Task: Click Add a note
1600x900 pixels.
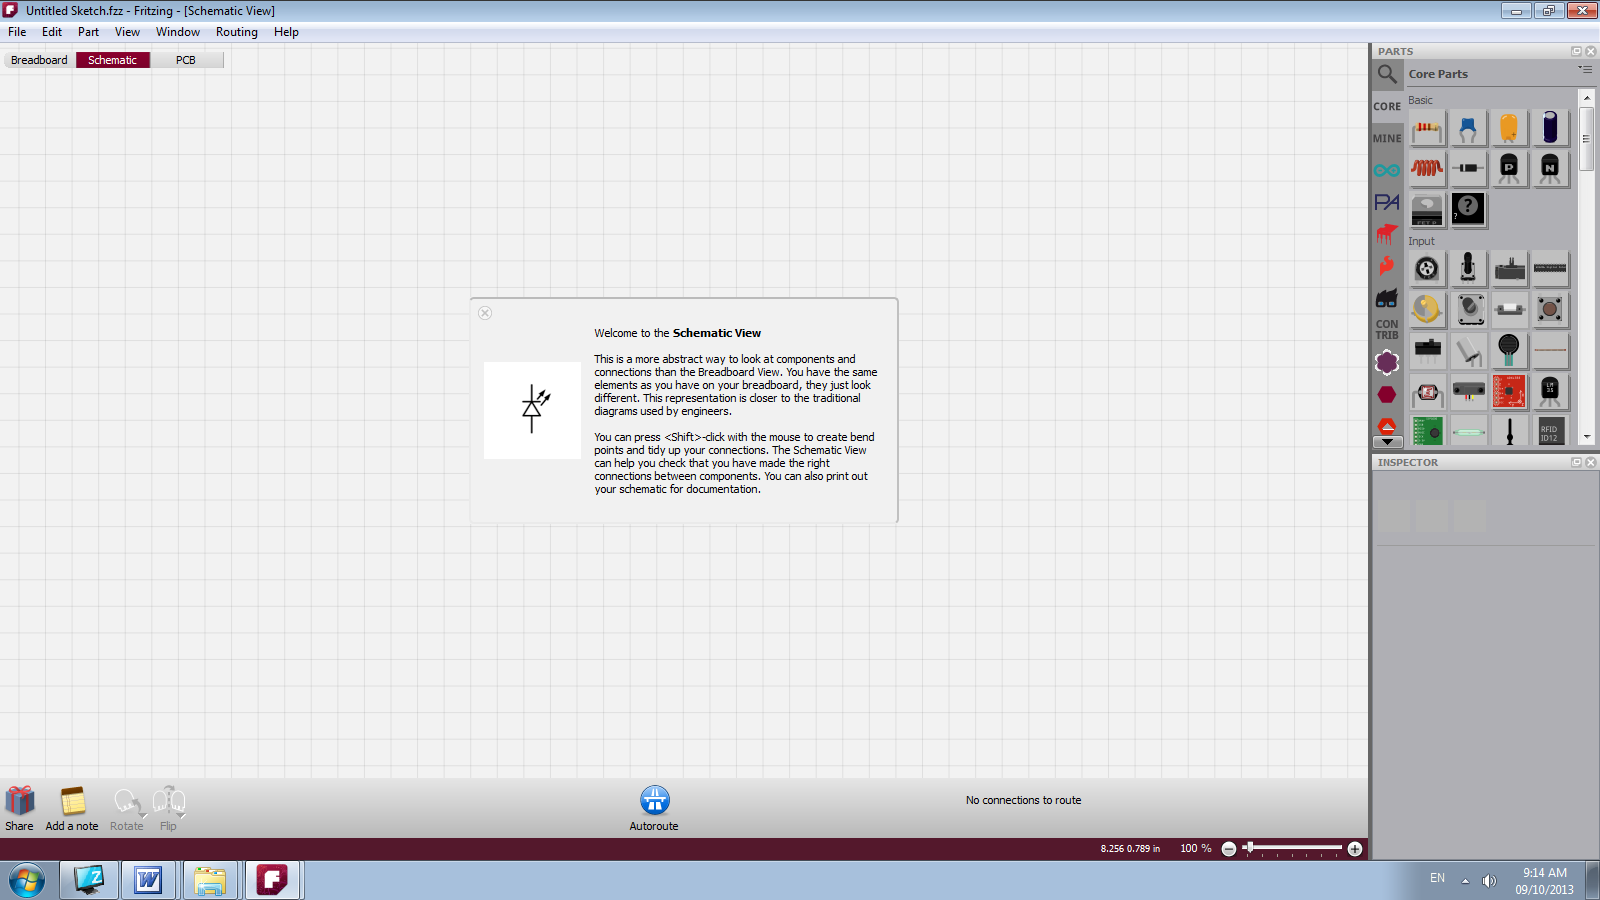Action: pyautogui.click(x=72, y=808)
